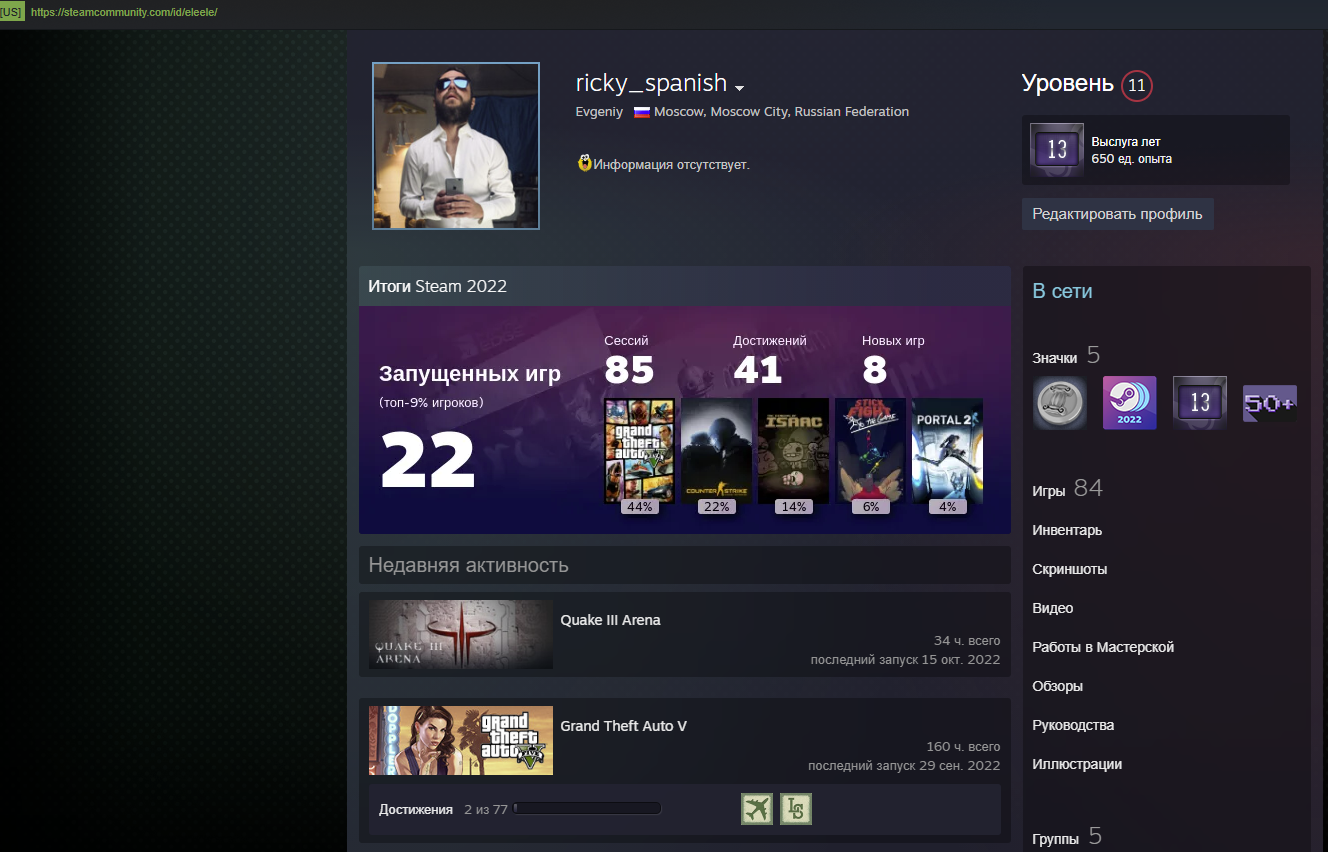
Task: Expand the ricky_spanish name history dropdown arrow
Action: [739, 88]
